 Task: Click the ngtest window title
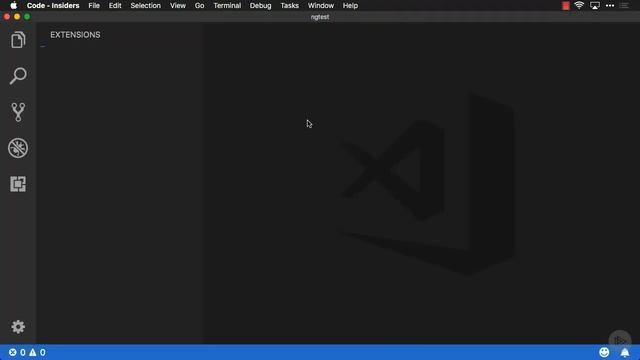coord(320,17)
